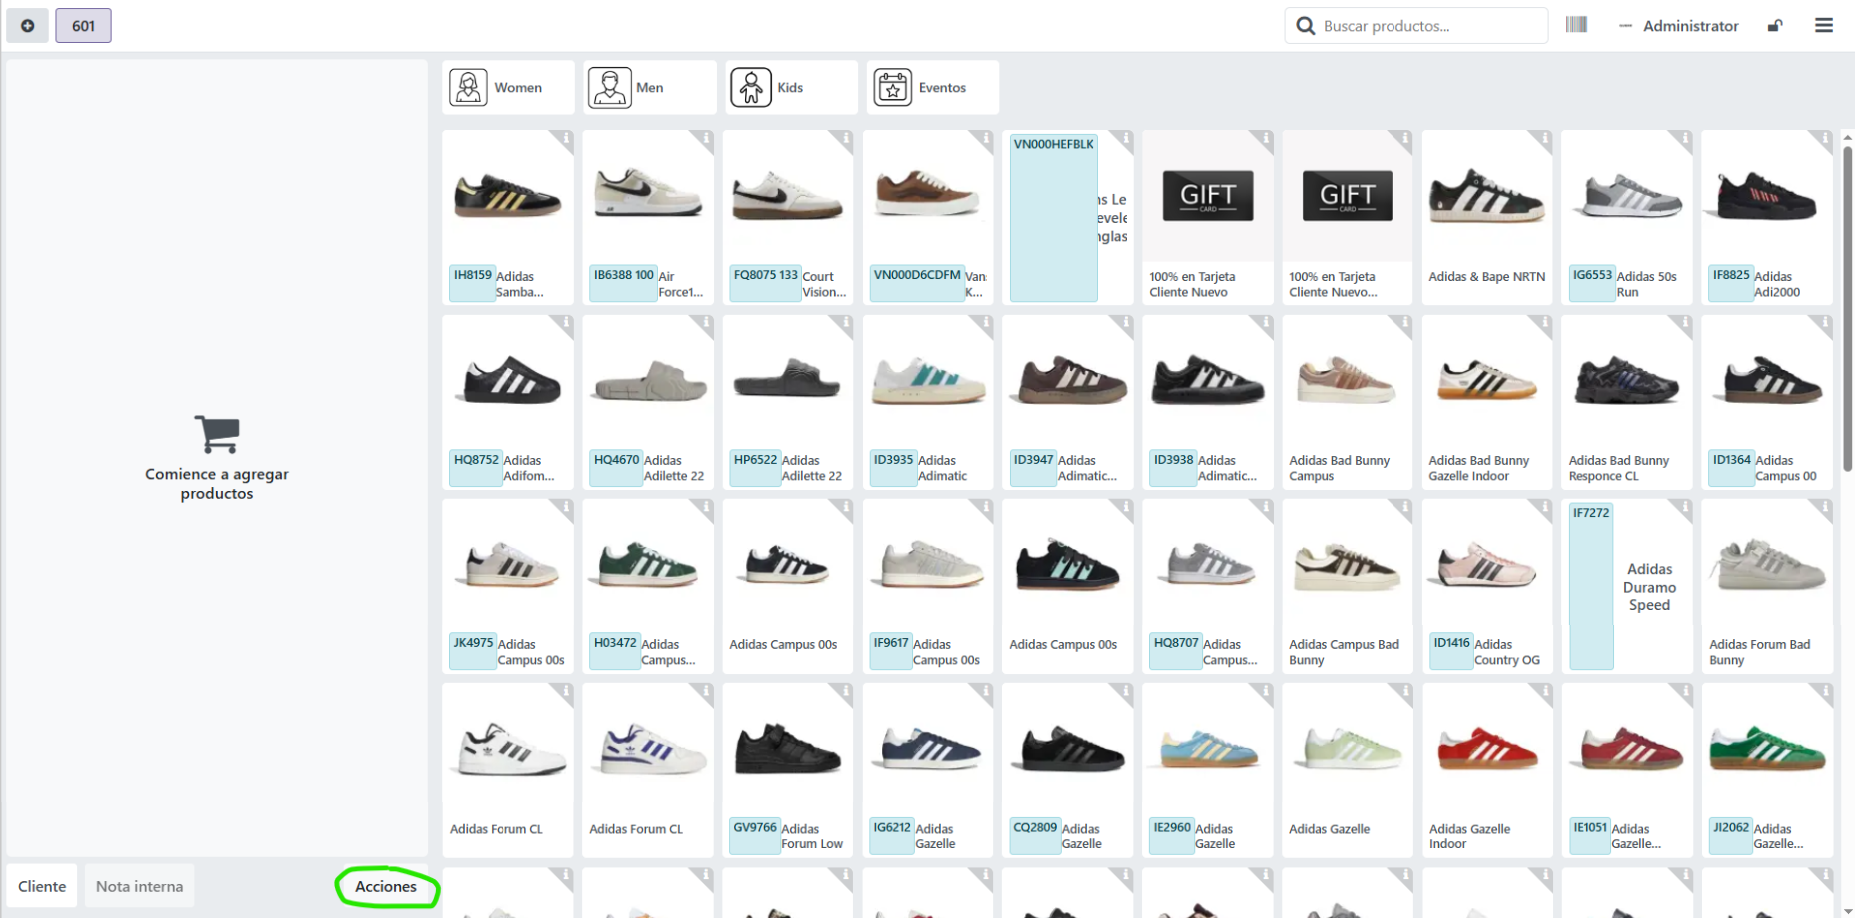Open info icon on Adidas Forum Low card

click(845, 691)
